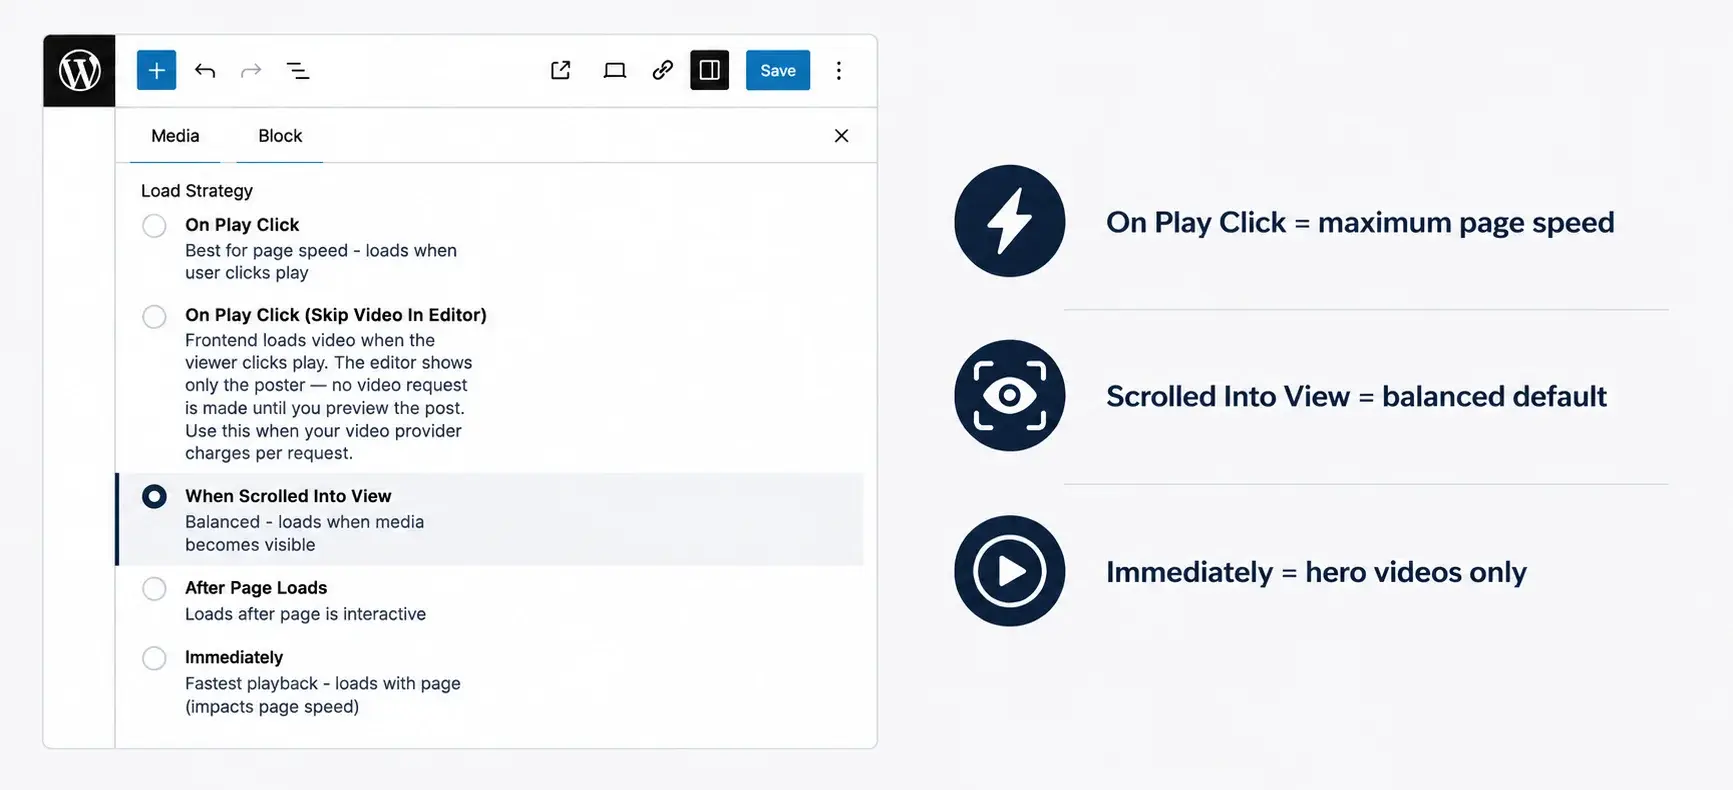
Task: Select the When Scrolled Into View radio
Action: tap(154, 497)
